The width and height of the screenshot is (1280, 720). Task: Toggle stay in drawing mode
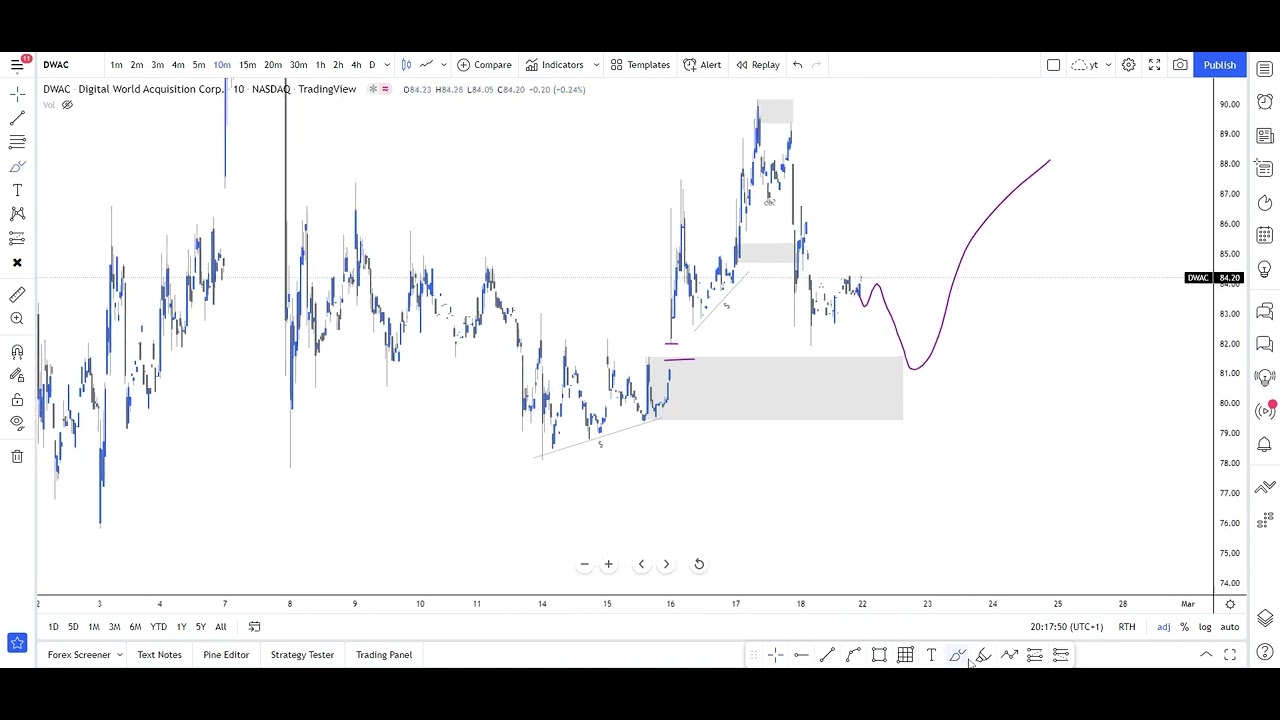[17, 376]
